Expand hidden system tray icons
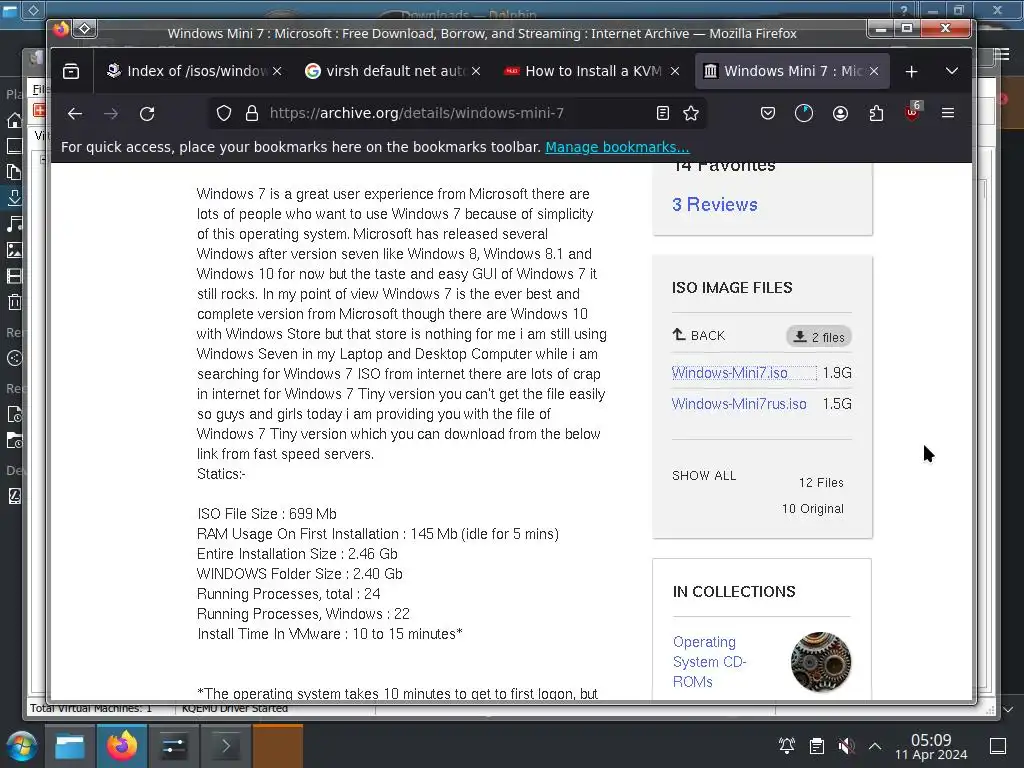Image resolution: width=1024 pixels, height=768 pixels. click(x=875, y=746)
